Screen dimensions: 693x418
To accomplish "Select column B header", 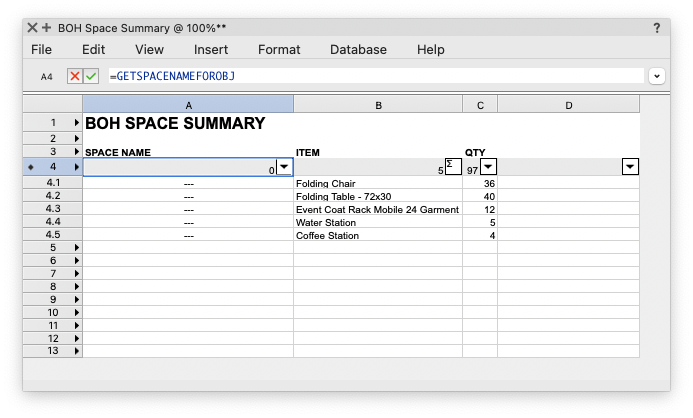I will [x=378, y=104].
